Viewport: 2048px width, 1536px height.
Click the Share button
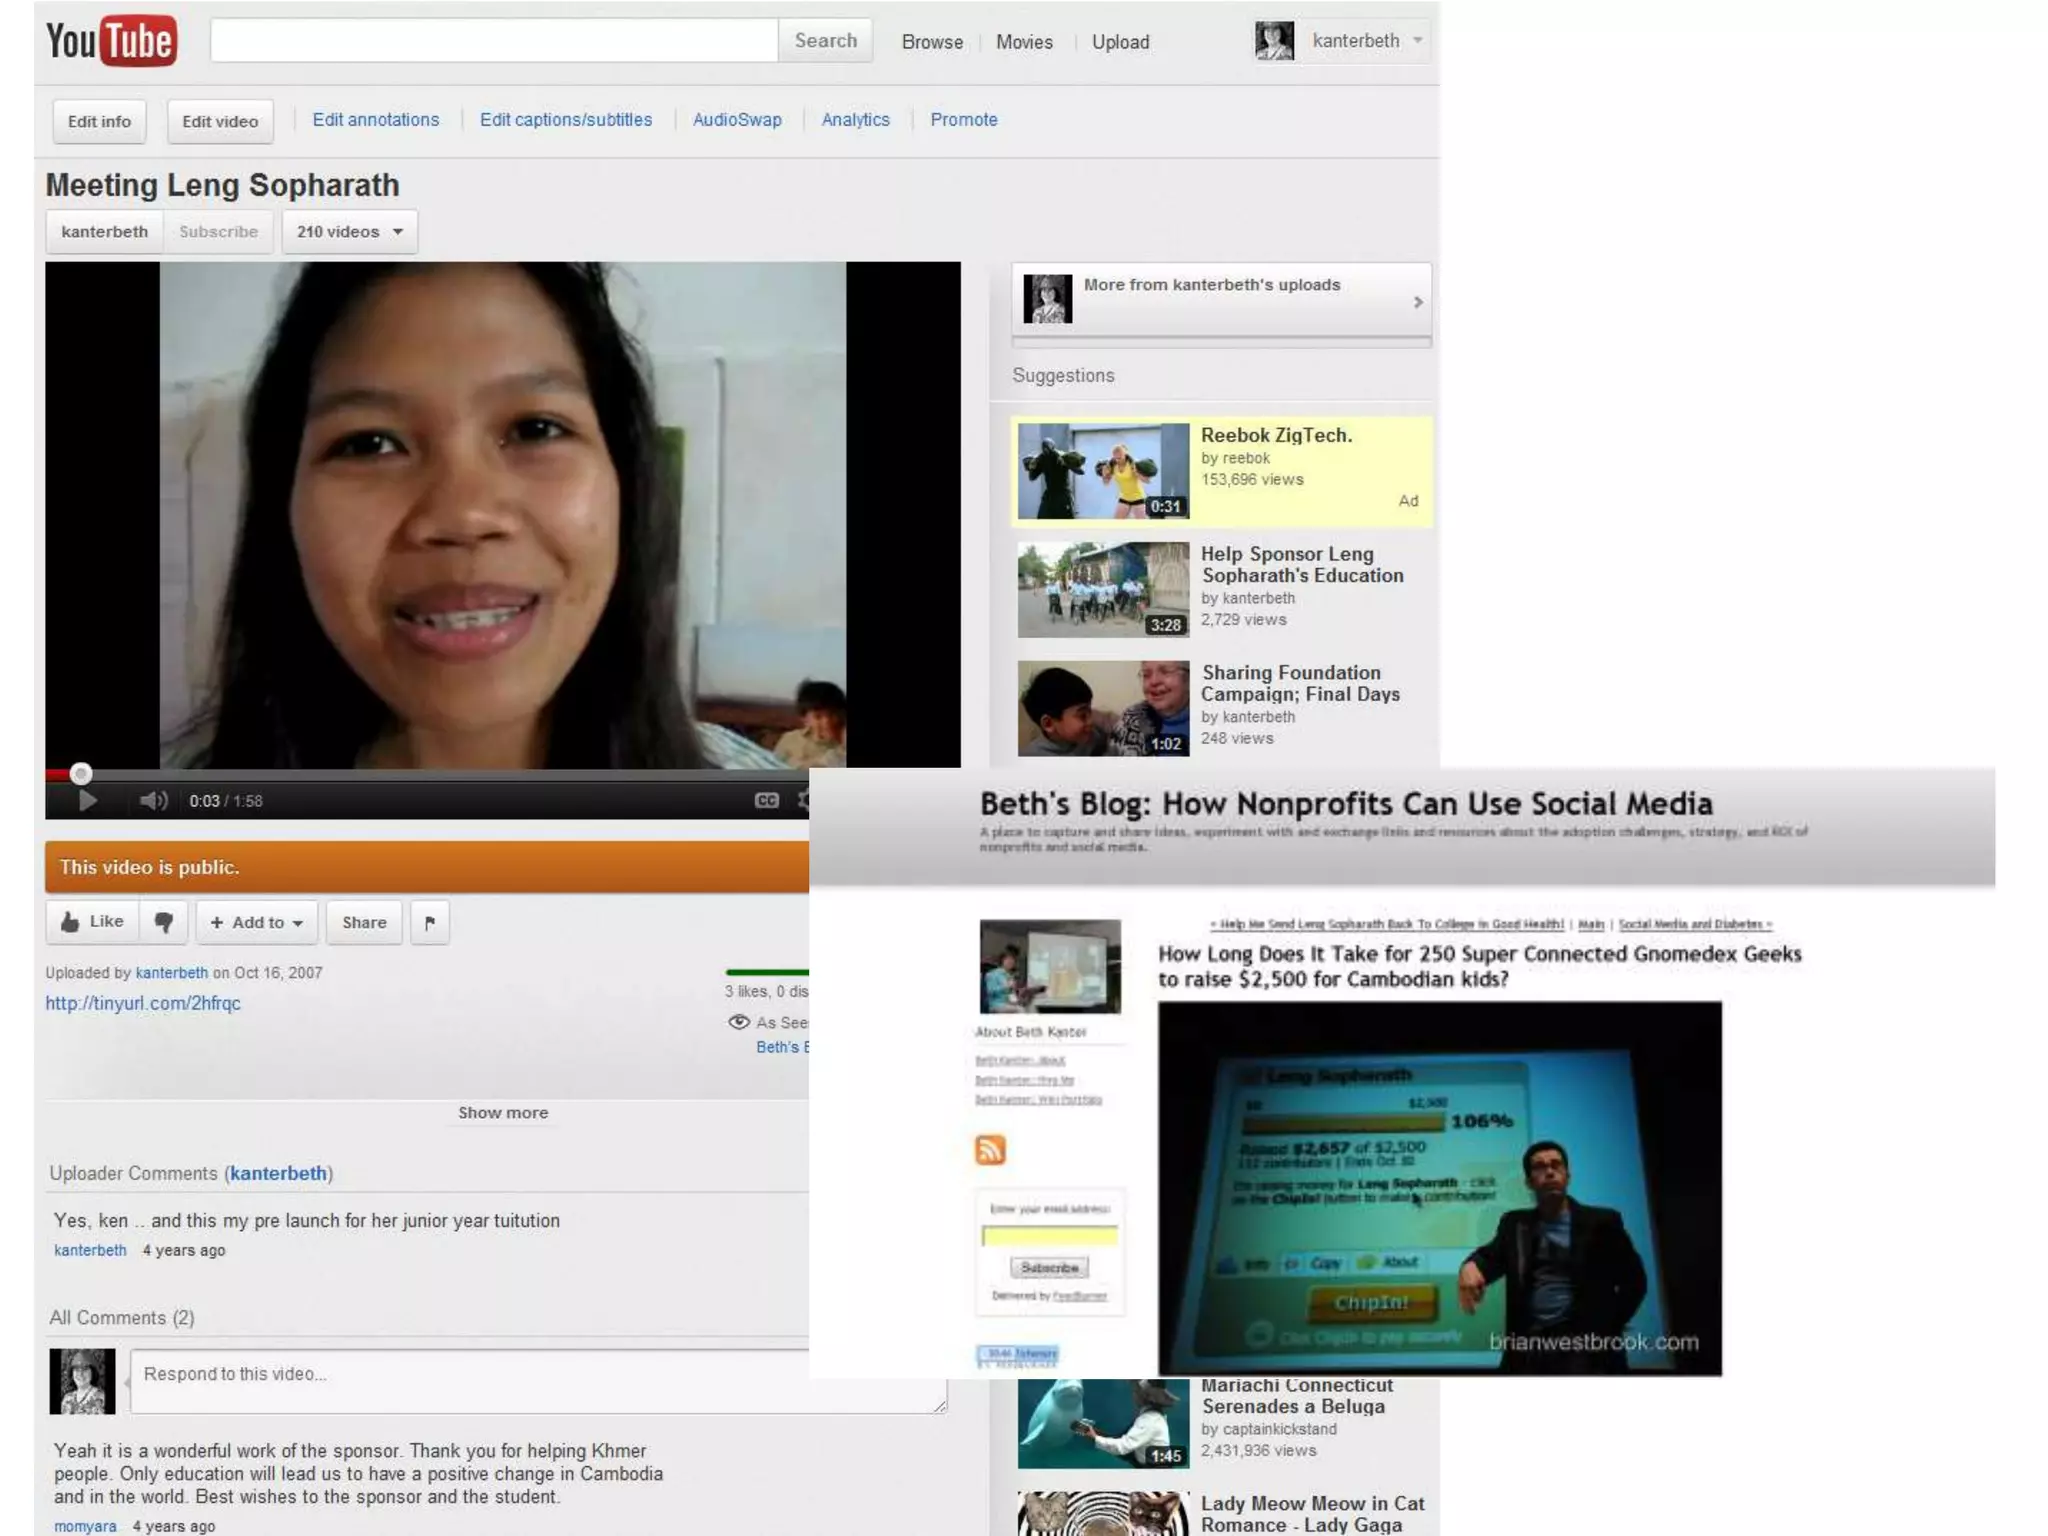click(x=364, y=922)
